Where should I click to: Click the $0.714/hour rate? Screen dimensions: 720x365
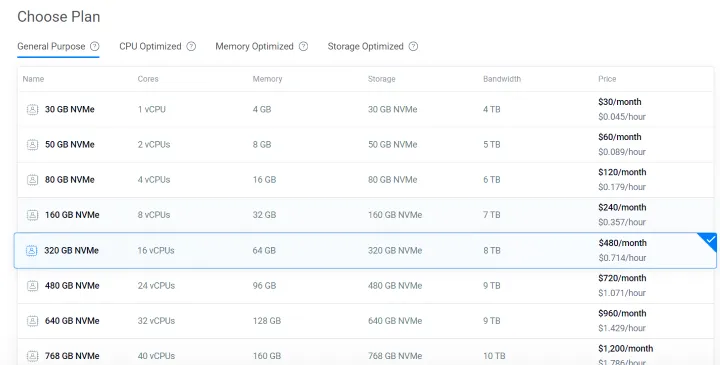622,258
